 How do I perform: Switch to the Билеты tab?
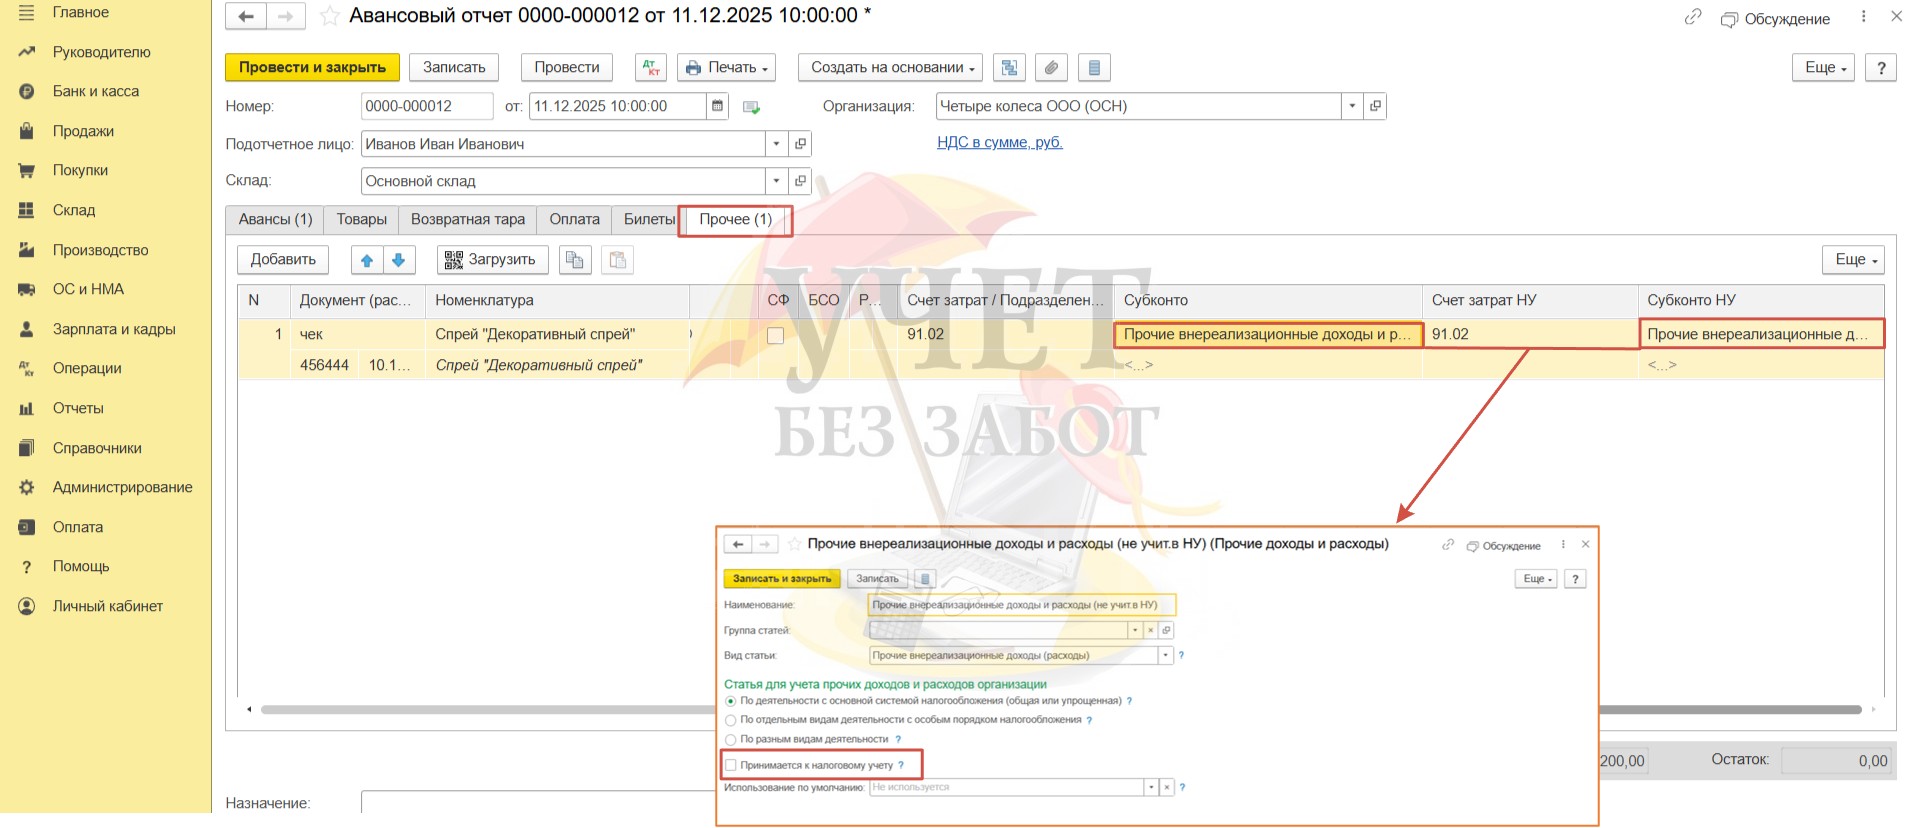(649, 220)
